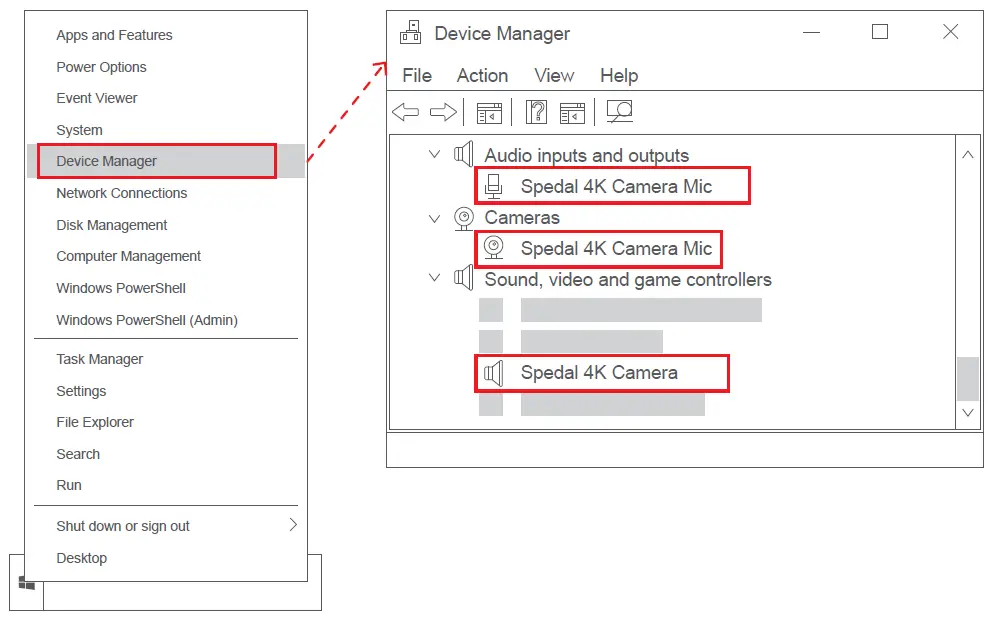Open Disk Management
The width and height of the screenshot is (992, 618).
(x=111, y=225)
